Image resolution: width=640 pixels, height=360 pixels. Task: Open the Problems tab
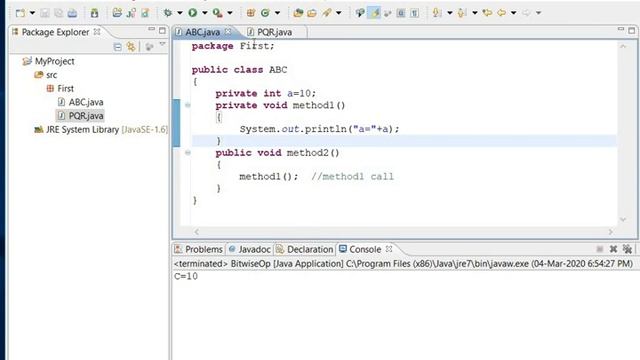pyautogui.click(x=198, y=249)
